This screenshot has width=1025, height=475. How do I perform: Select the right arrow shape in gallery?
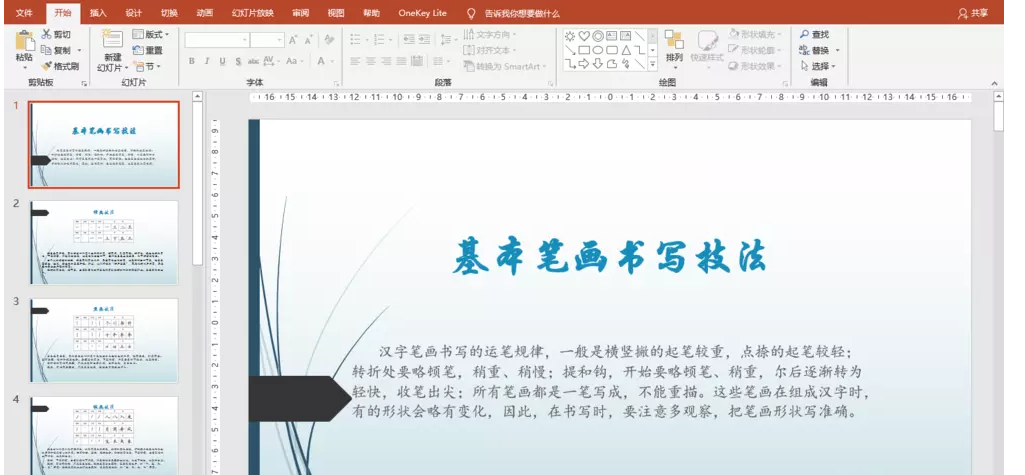click(x=584, y=63)
